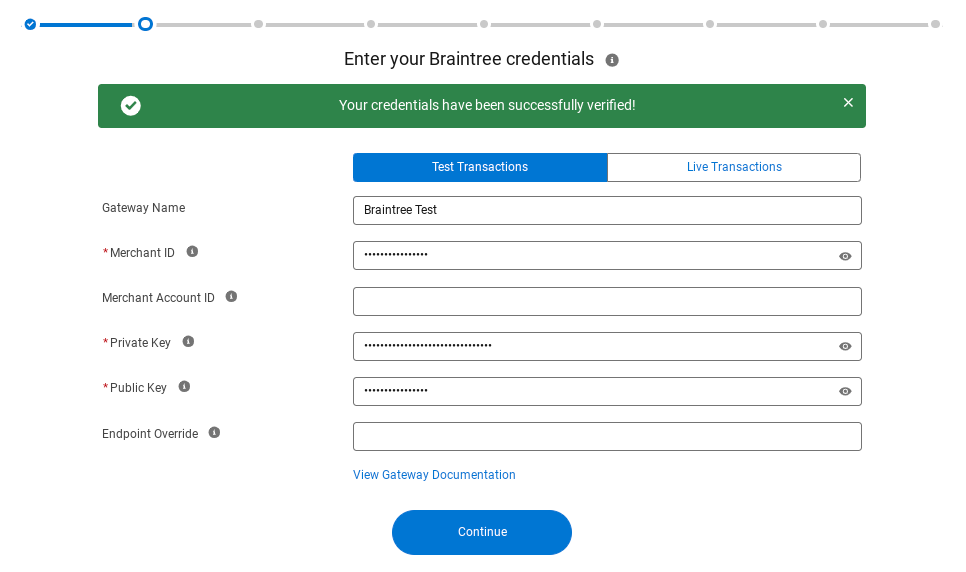Select the Test Transactions tab

[x=480, y=167]
